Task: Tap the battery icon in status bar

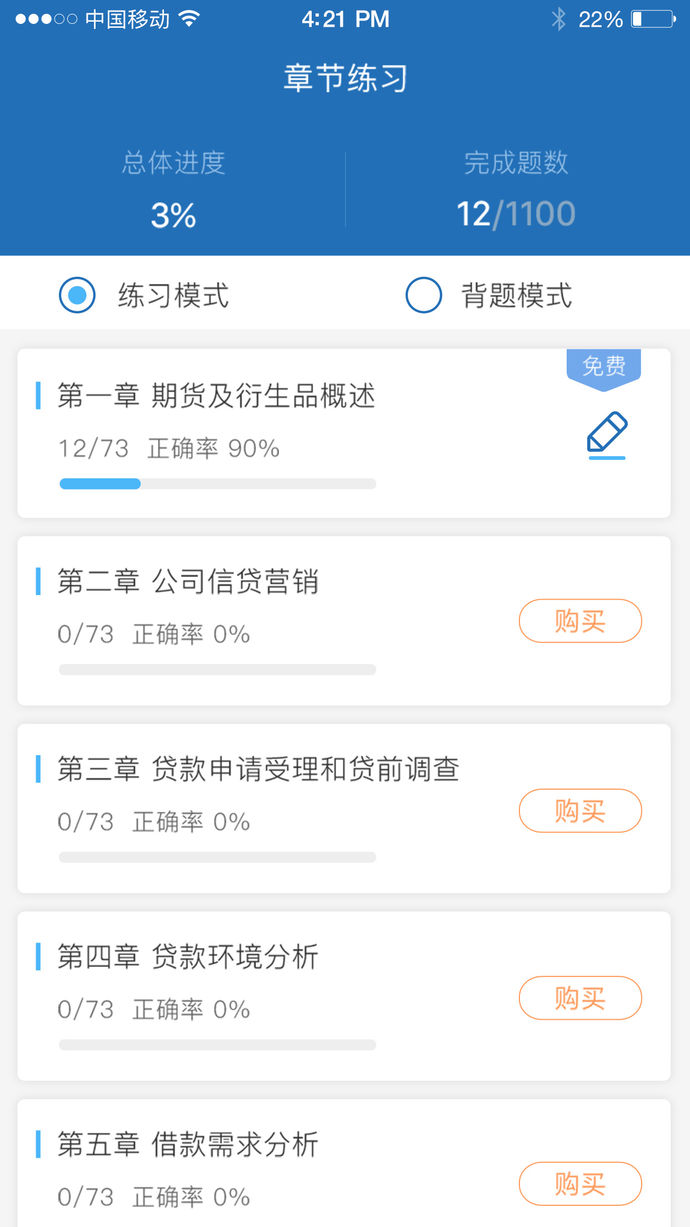Action: tap(652, 19)
